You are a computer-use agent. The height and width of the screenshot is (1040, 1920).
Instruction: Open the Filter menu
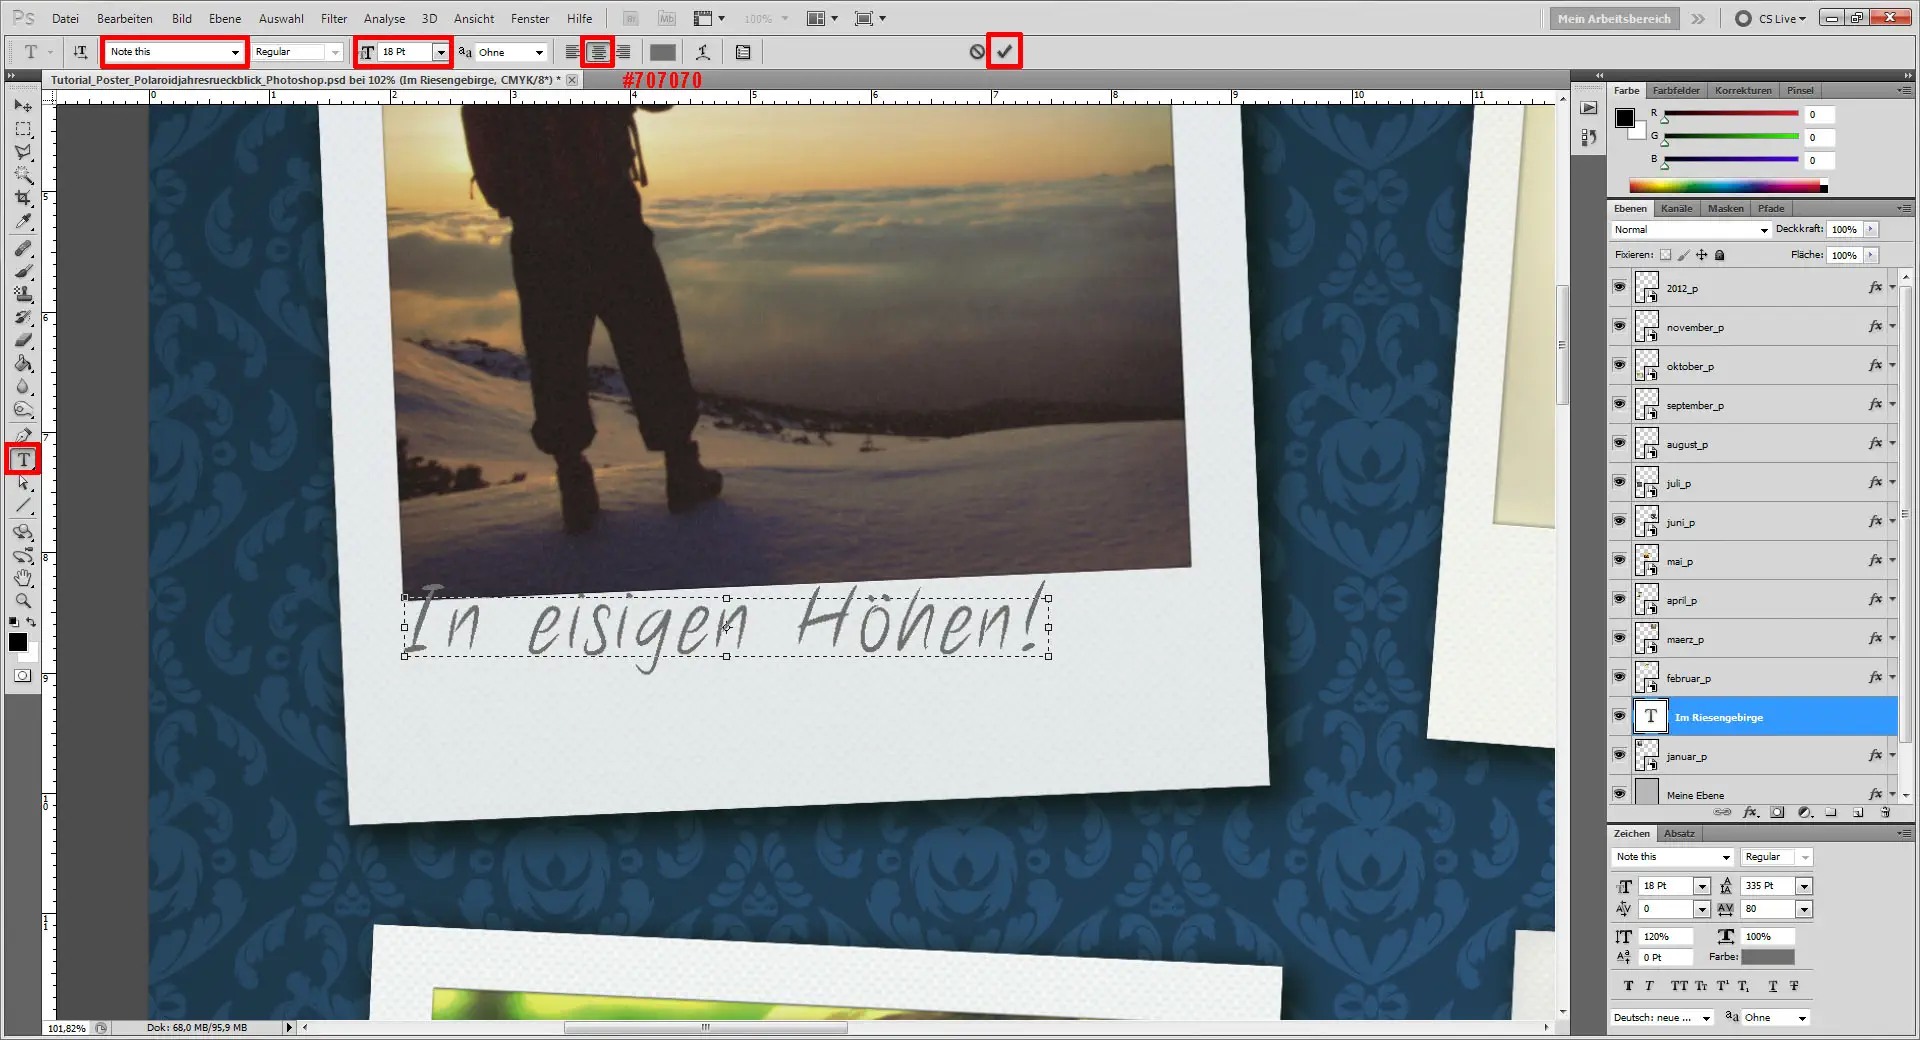pyautogui.click(x=333, y=18)
